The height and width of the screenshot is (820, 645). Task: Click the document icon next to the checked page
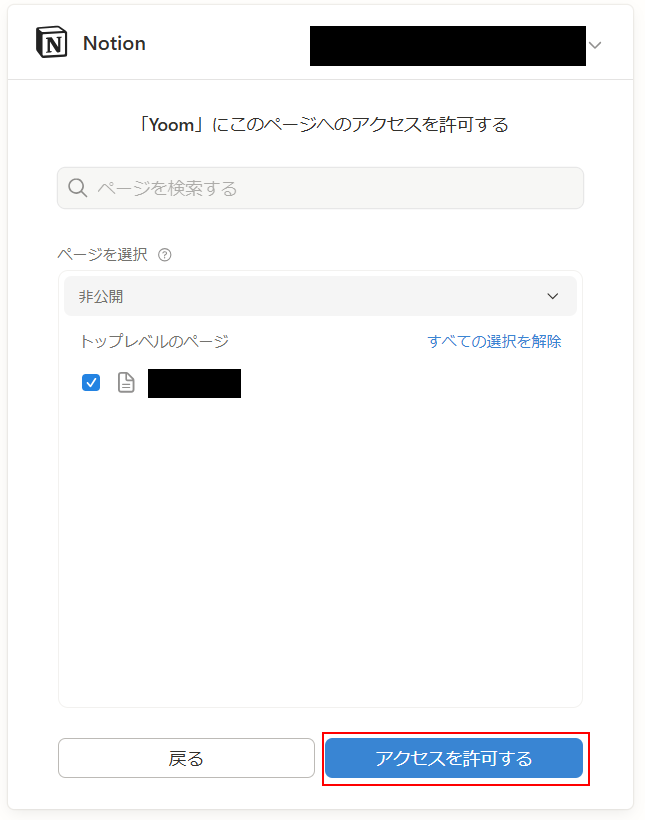pos(126,383)
